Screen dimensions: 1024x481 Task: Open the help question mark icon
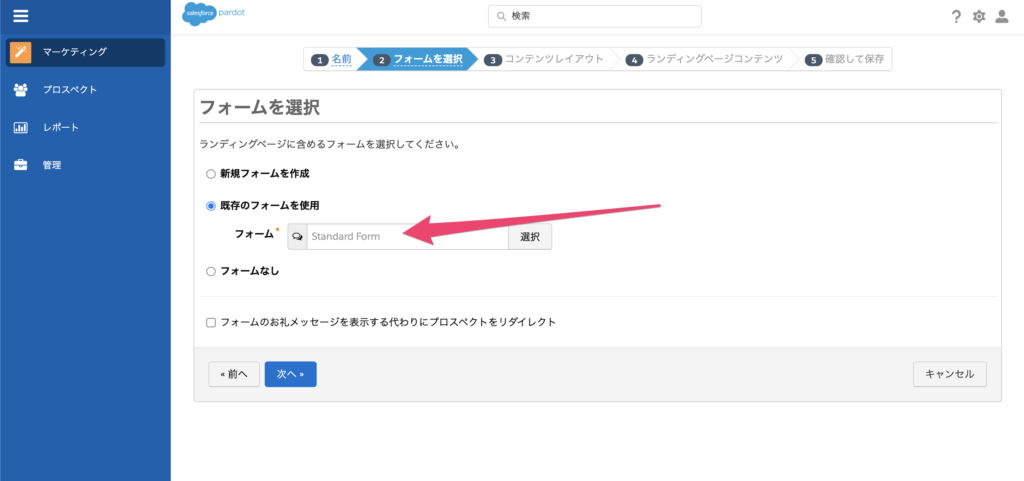[956, 16]
